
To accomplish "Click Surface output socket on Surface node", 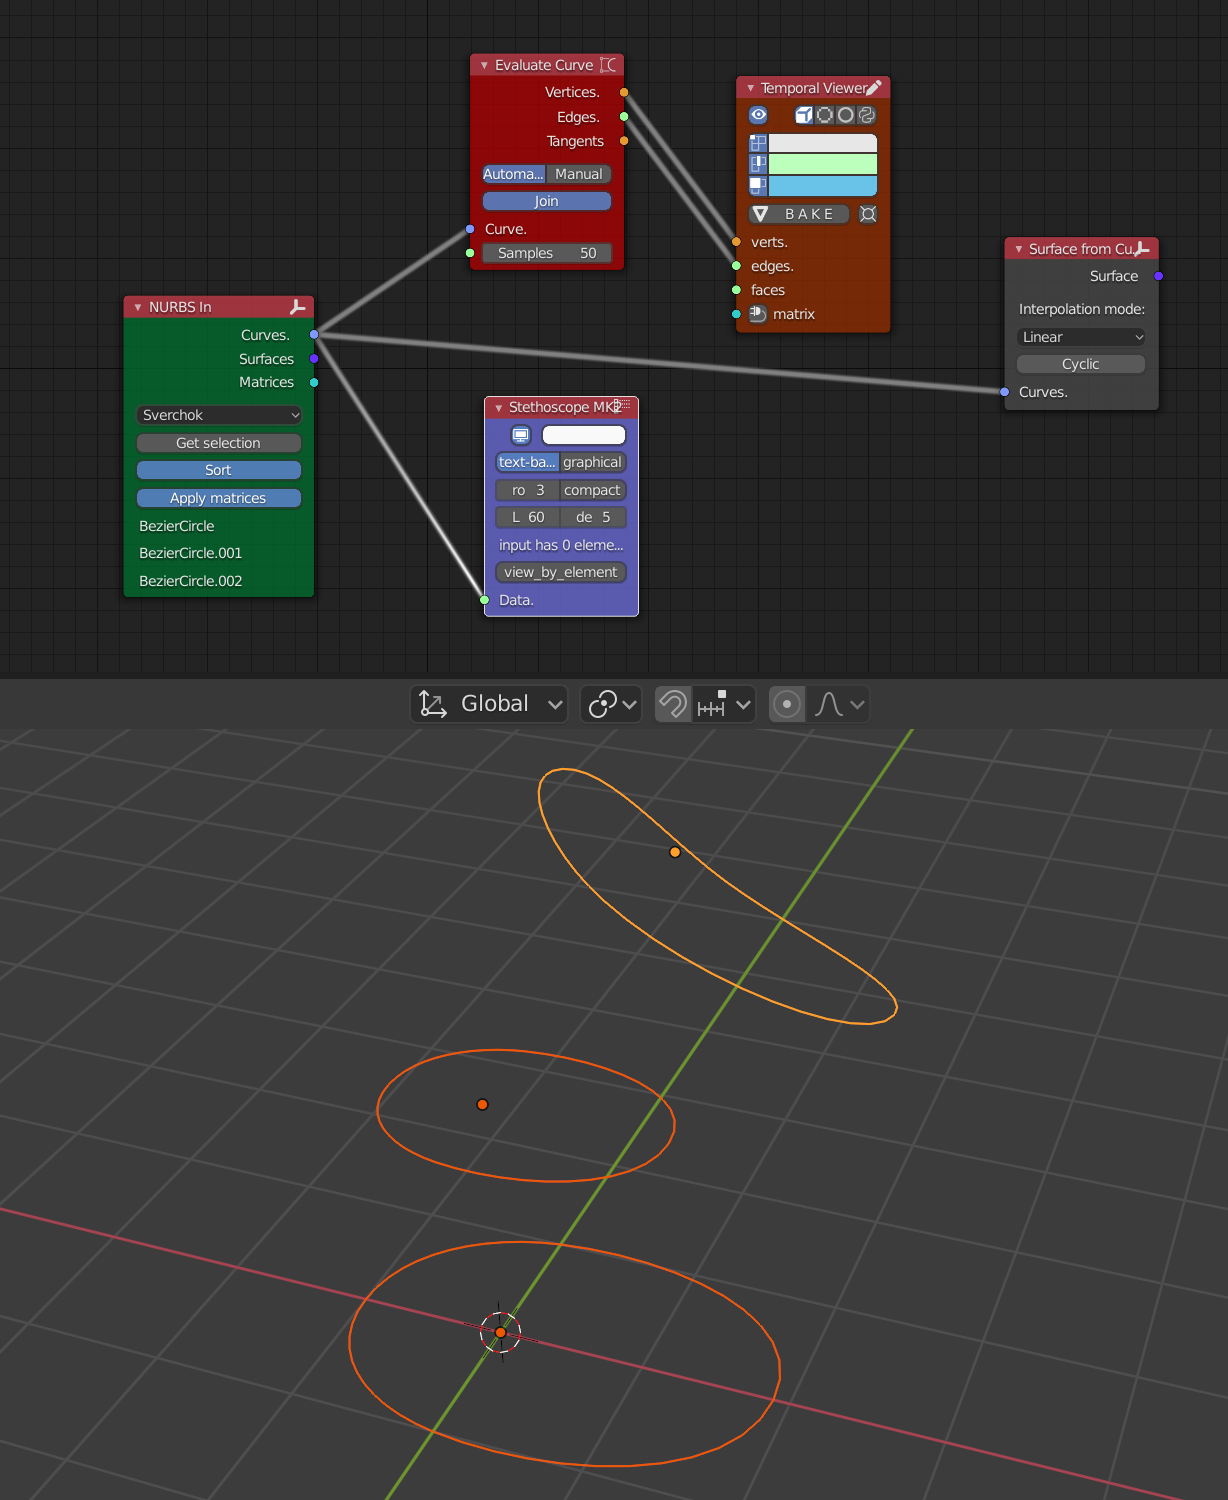I will point(1159,276).
